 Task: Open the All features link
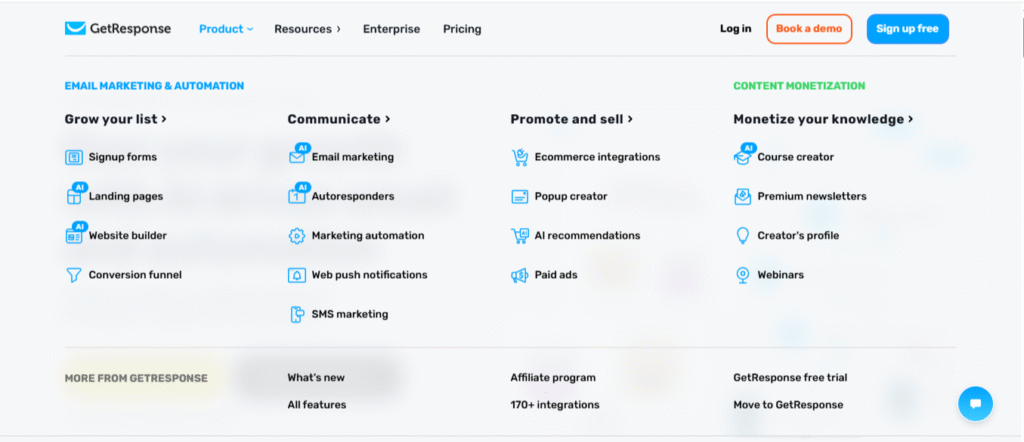(317, 405)
